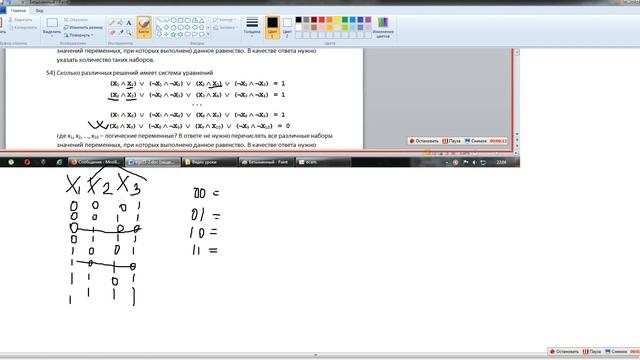Choose the Diamond shape
Screen dimensions: 640x360
(166, 27)
